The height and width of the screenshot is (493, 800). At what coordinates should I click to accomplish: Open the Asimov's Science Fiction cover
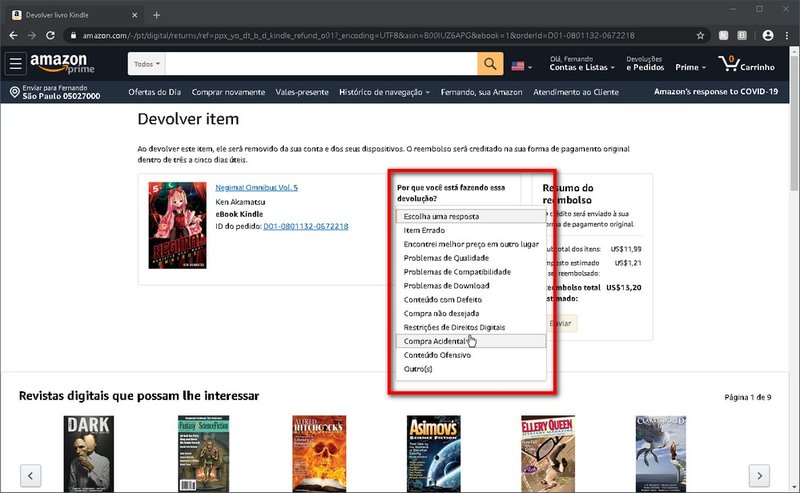pos(434,454)
